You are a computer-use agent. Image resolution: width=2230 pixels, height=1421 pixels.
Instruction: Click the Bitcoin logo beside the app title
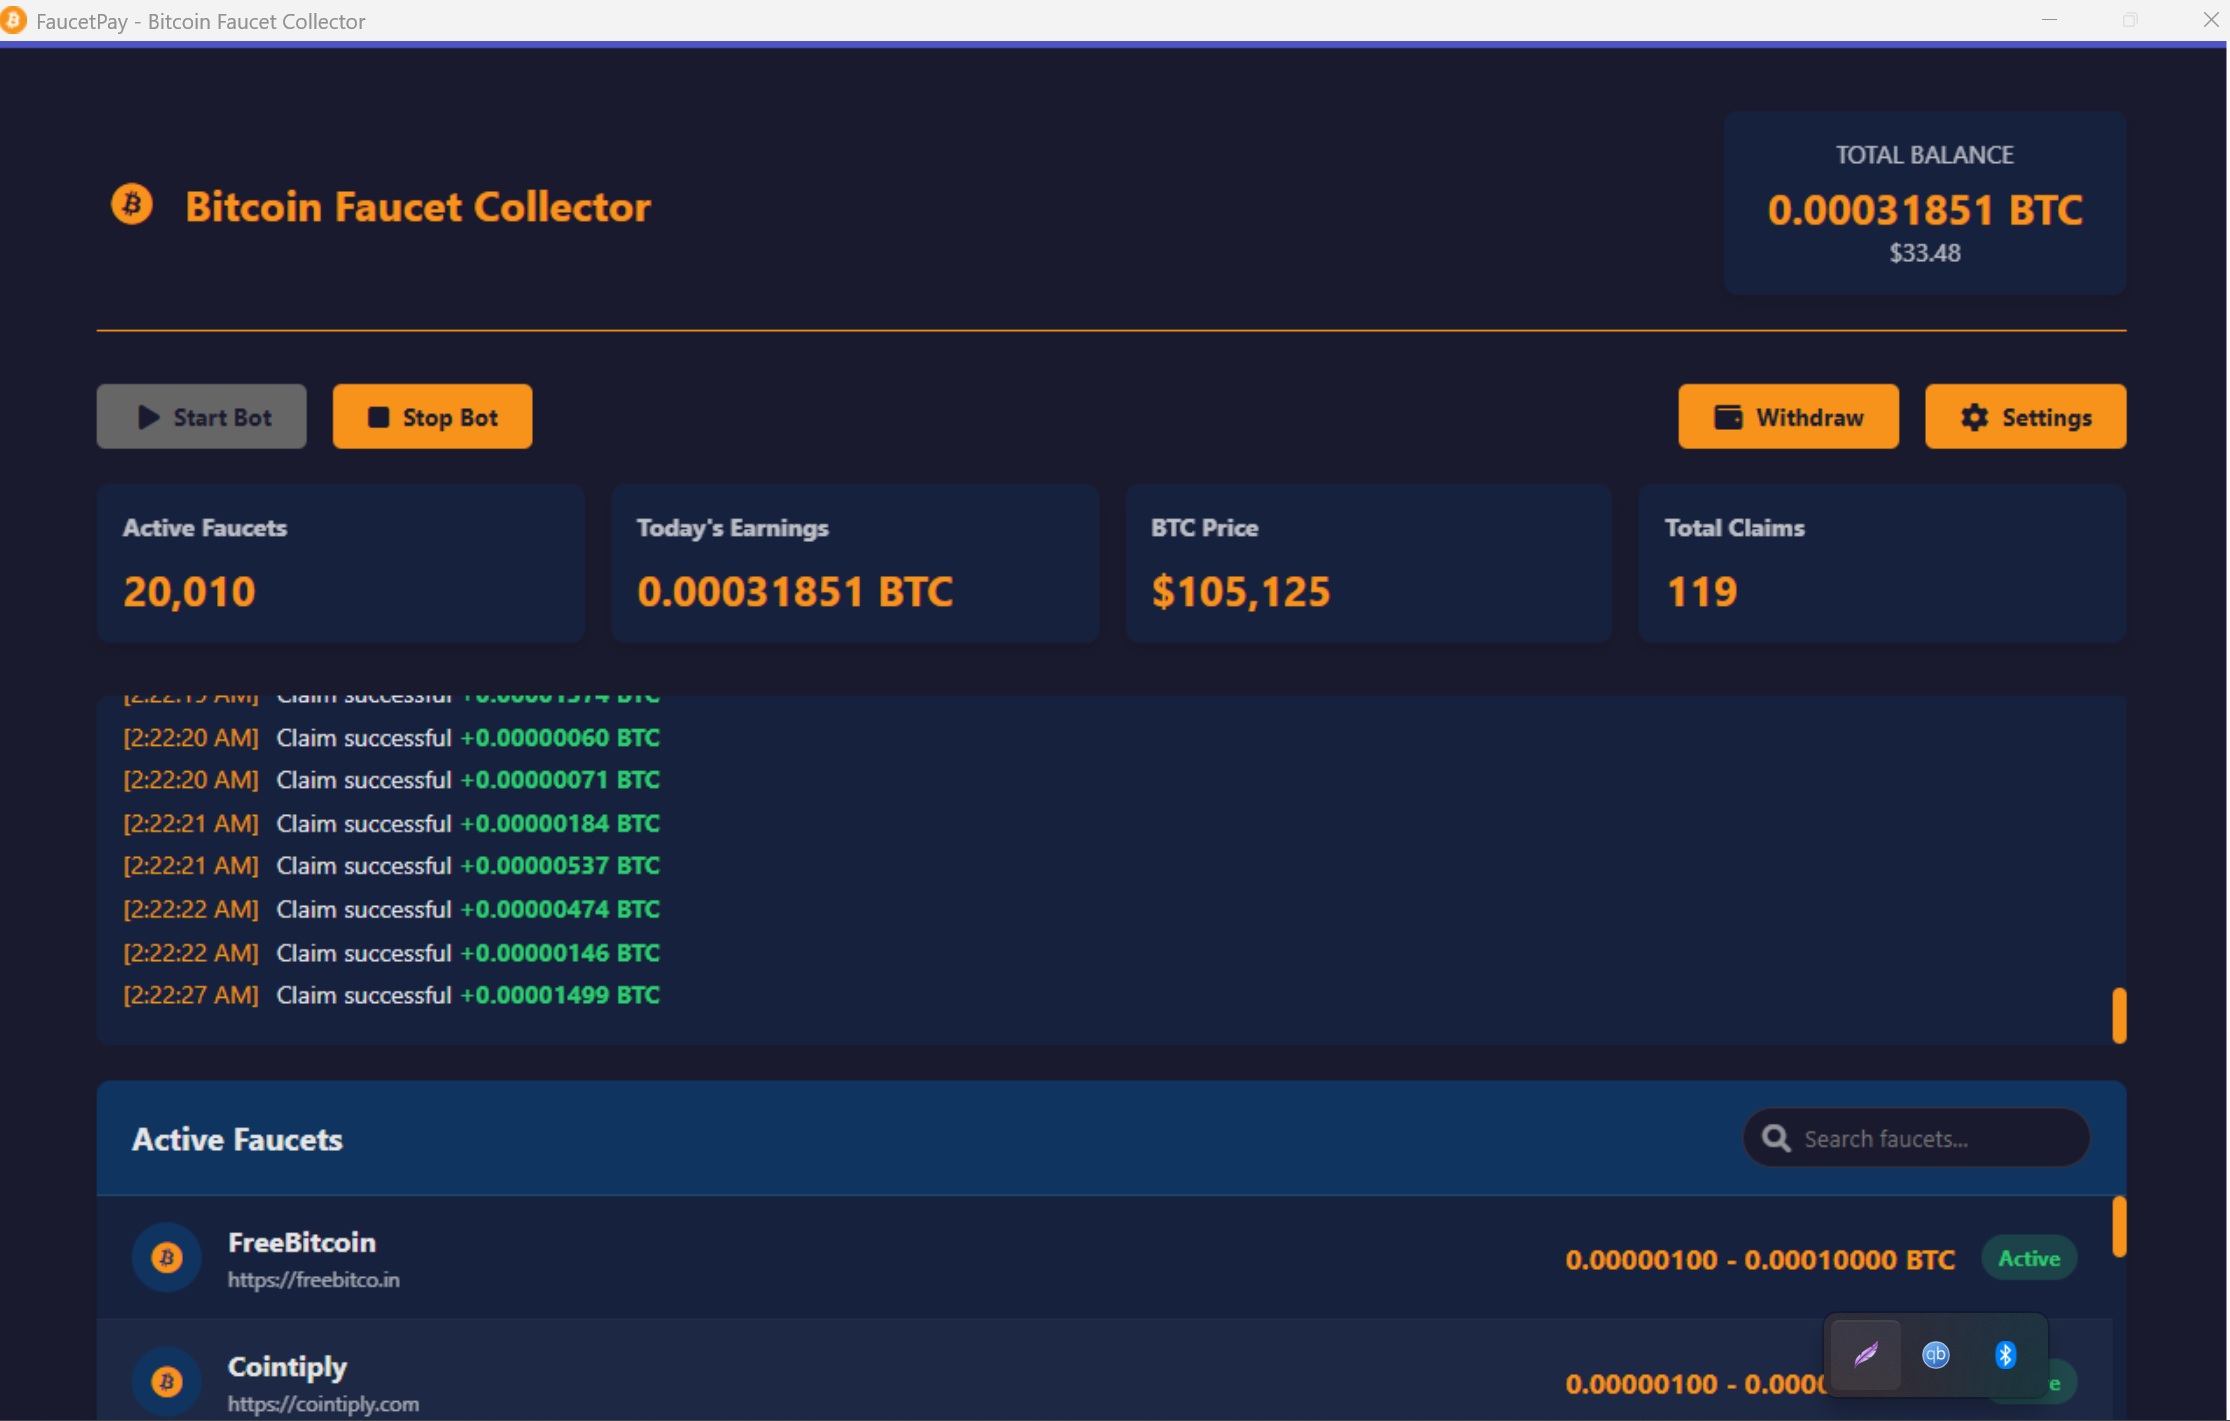pos(131,203)
